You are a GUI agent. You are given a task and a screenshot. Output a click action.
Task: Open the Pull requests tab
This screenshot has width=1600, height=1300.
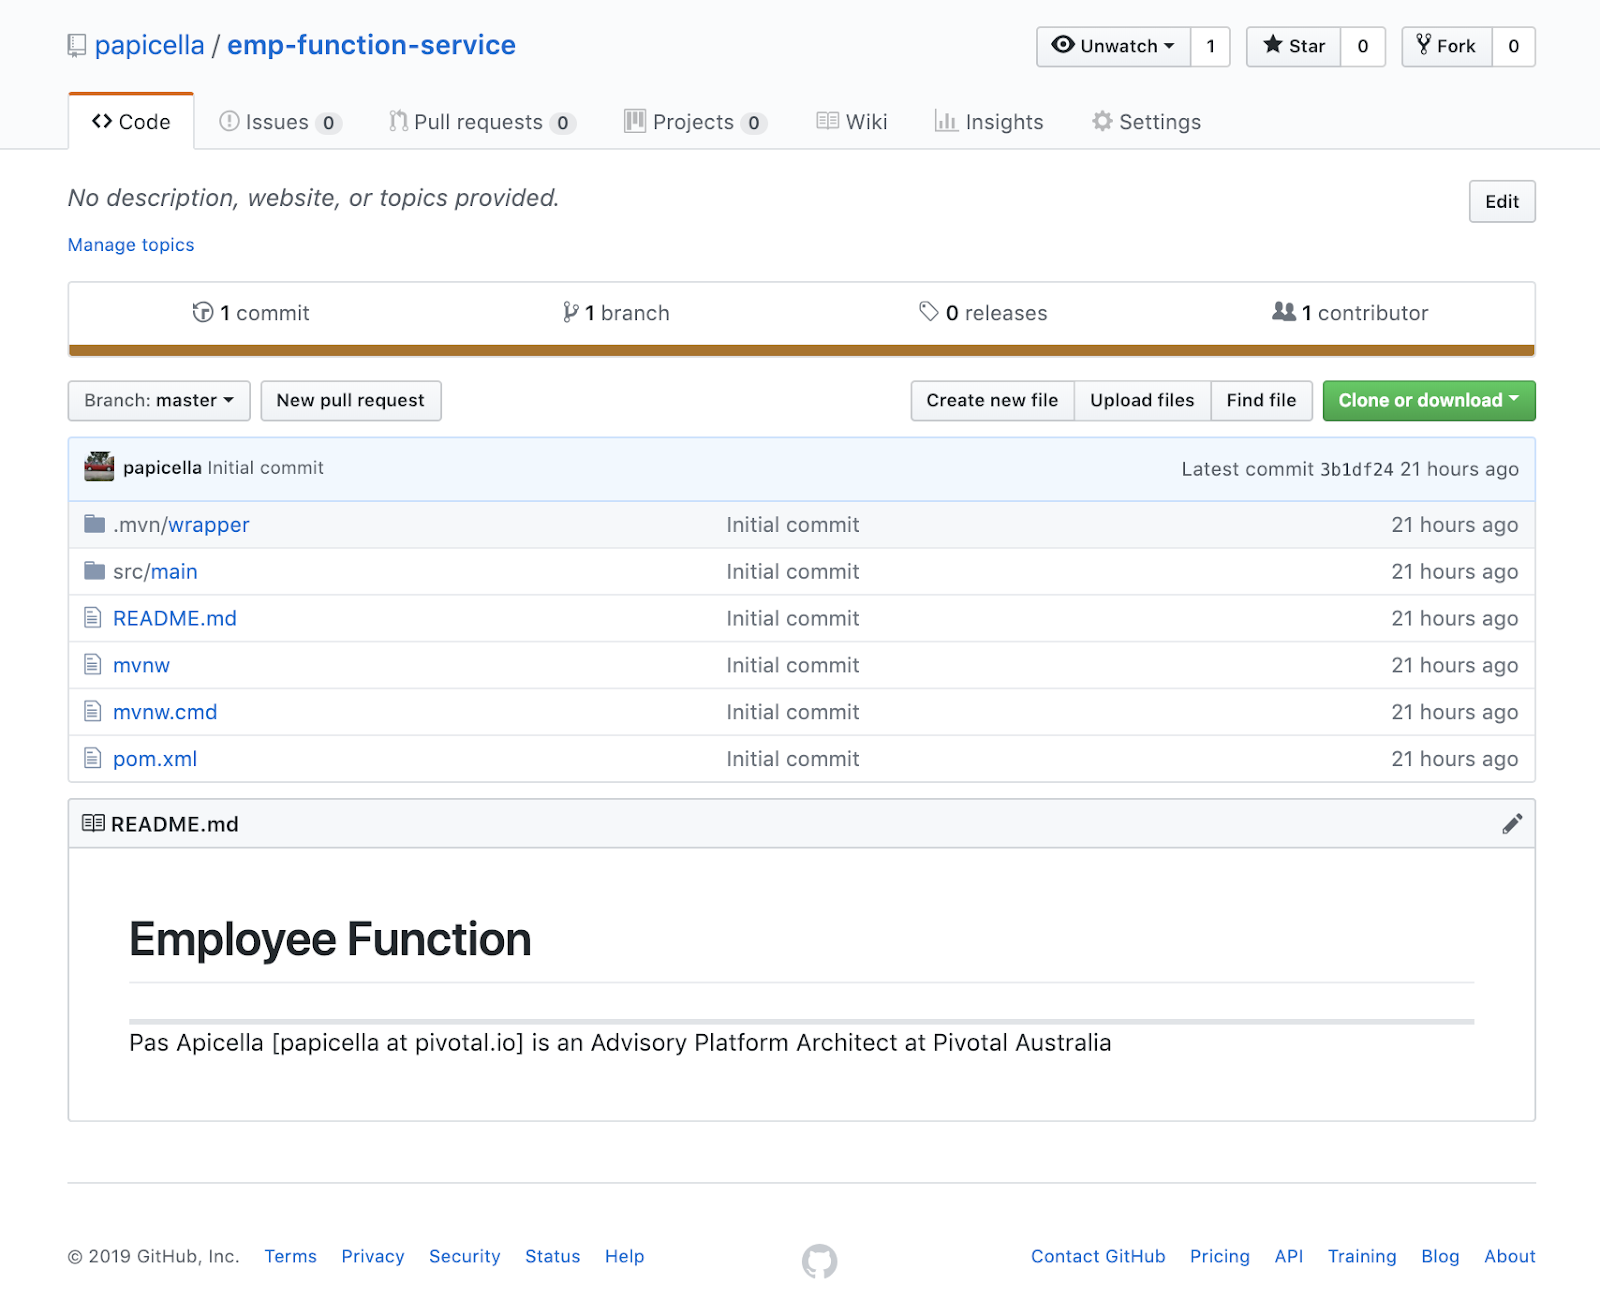point(482,122)
